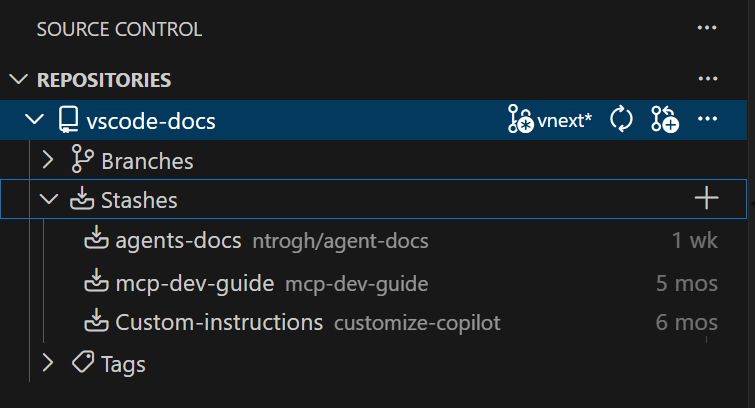Expand the Branches tree node
Viewport: 755px width, 408px height.
pyautogui.click(x=48, y=160)
